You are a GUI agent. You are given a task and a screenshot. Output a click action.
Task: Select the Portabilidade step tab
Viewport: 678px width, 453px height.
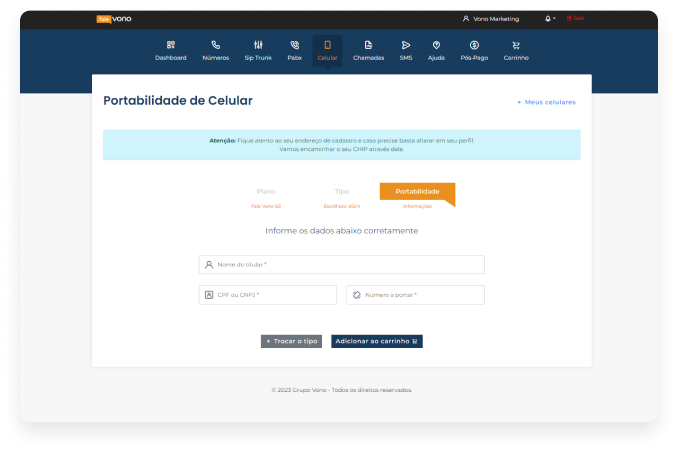417,192
